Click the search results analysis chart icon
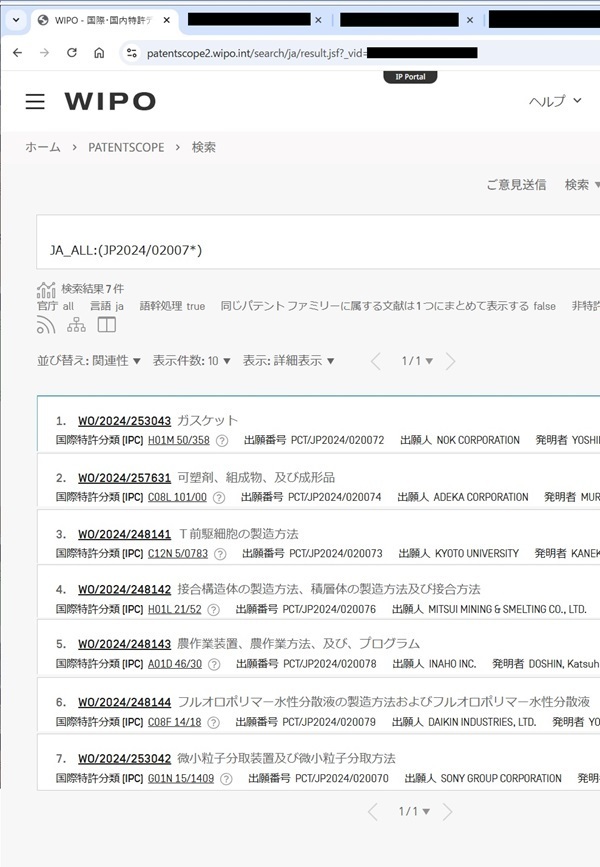 pyautogui.click(x=46, y=290)
